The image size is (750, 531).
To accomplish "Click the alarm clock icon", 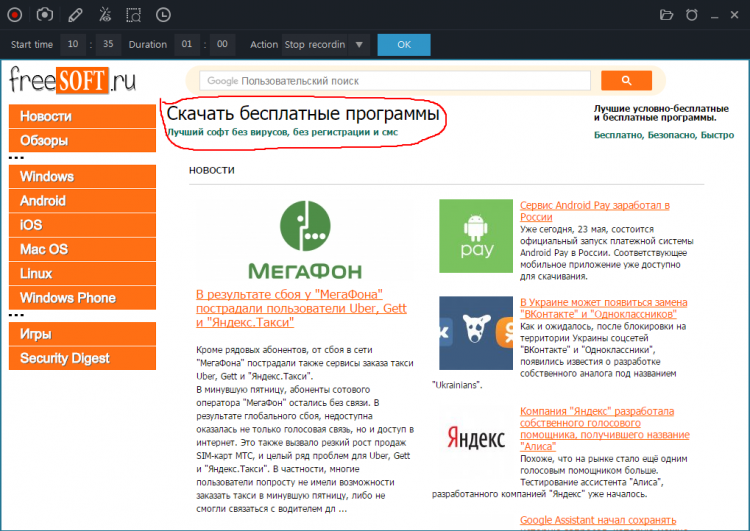I will coord(692,15).
